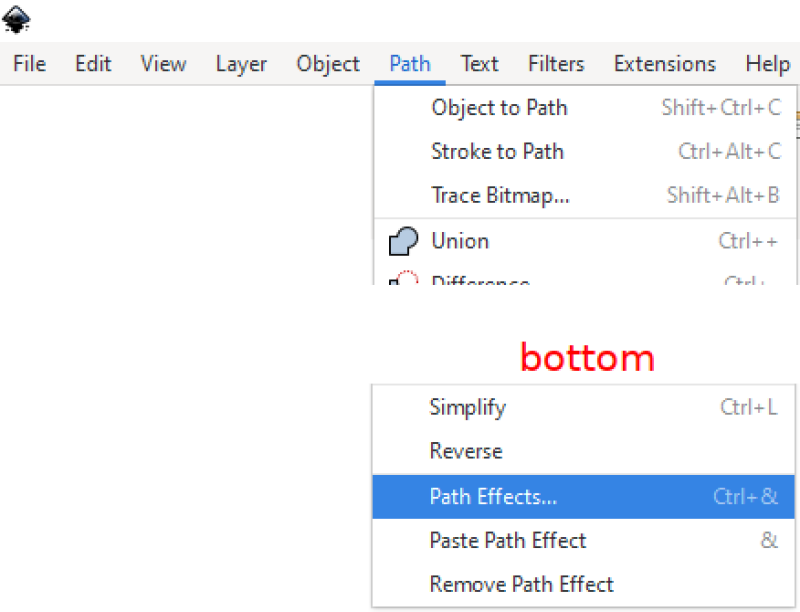This screenshot has height=612, width=800.
Task: Select Trace Bitmap... option
Action: point(585,195)
